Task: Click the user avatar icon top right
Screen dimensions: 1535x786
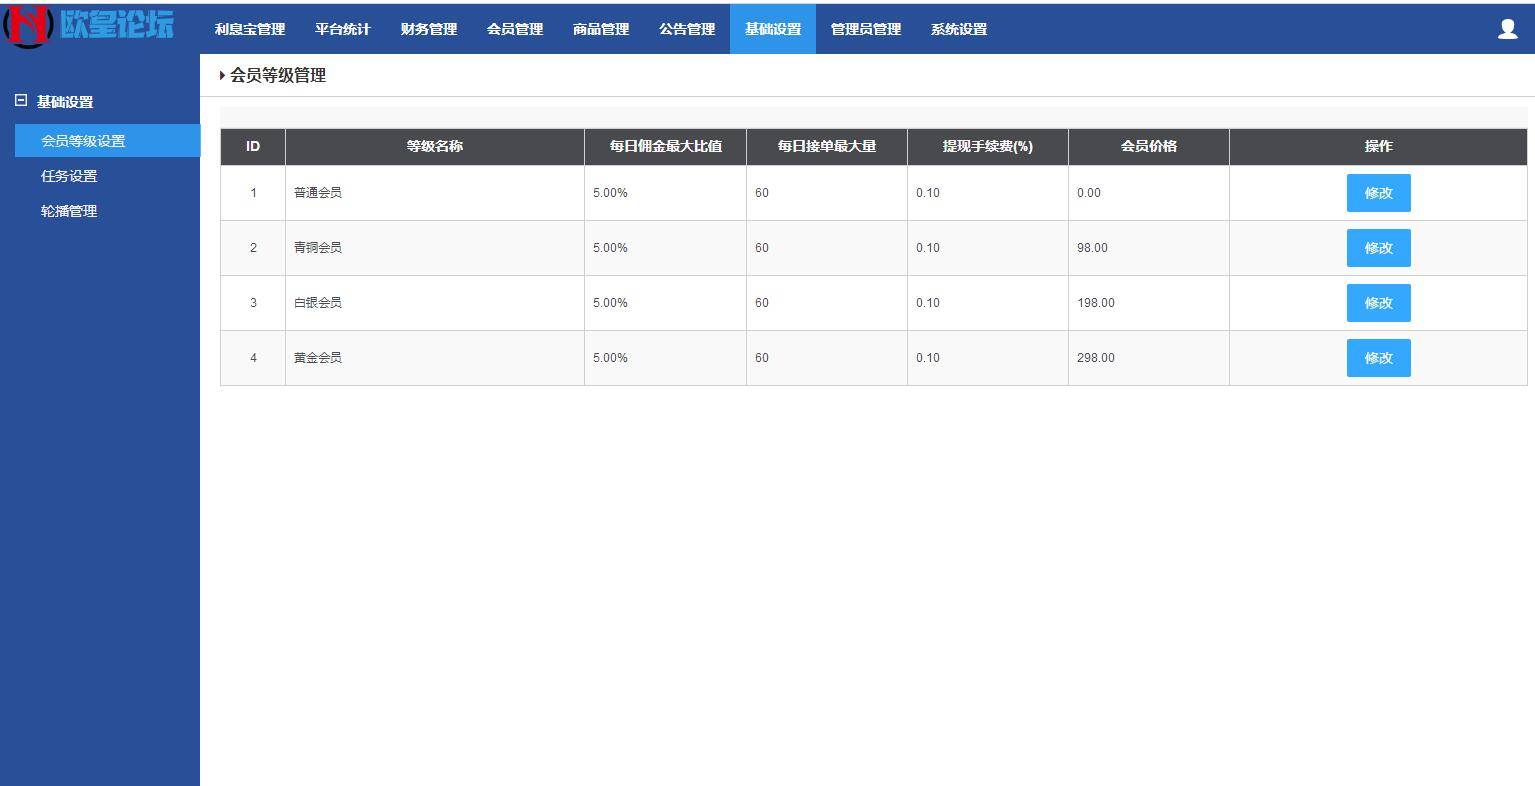Action: [1506, 29]
